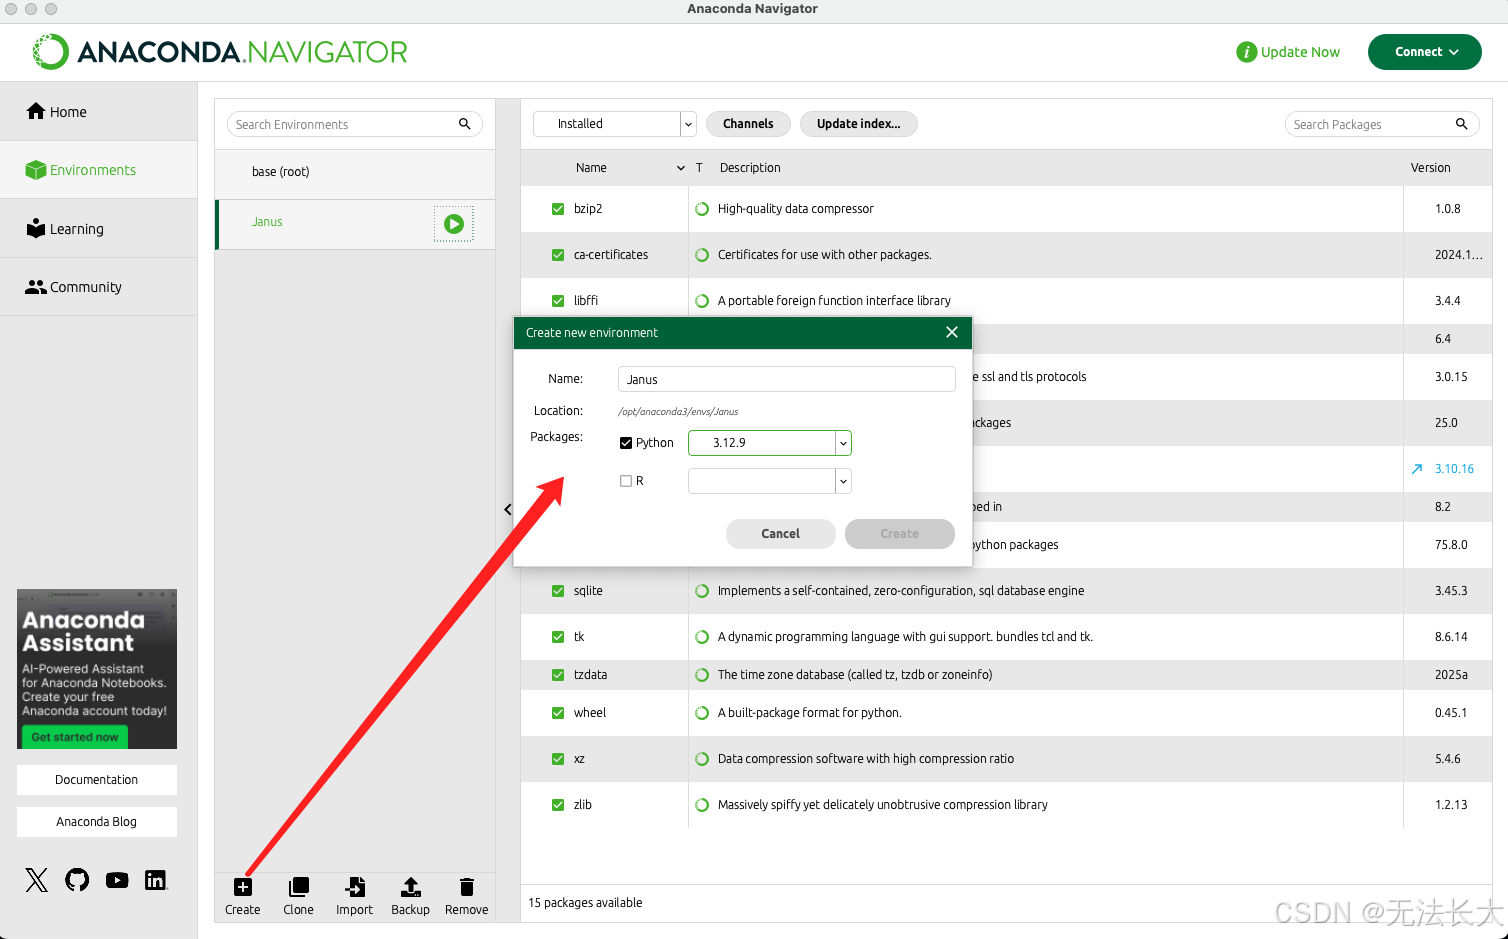Import an environment via Import icon
The width and height of the screenshot is (1508, 939).
point(354,887)
